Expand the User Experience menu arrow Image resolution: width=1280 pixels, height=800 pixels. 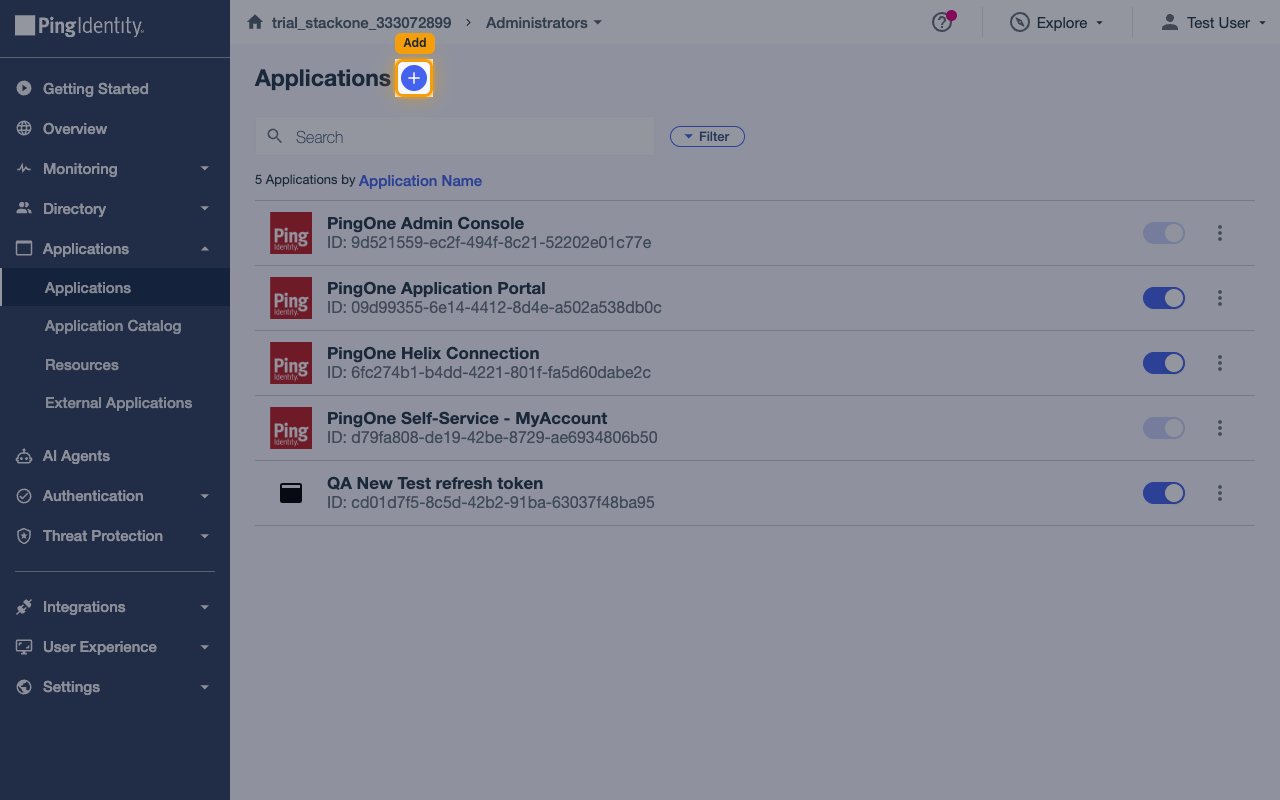(205, 647)
